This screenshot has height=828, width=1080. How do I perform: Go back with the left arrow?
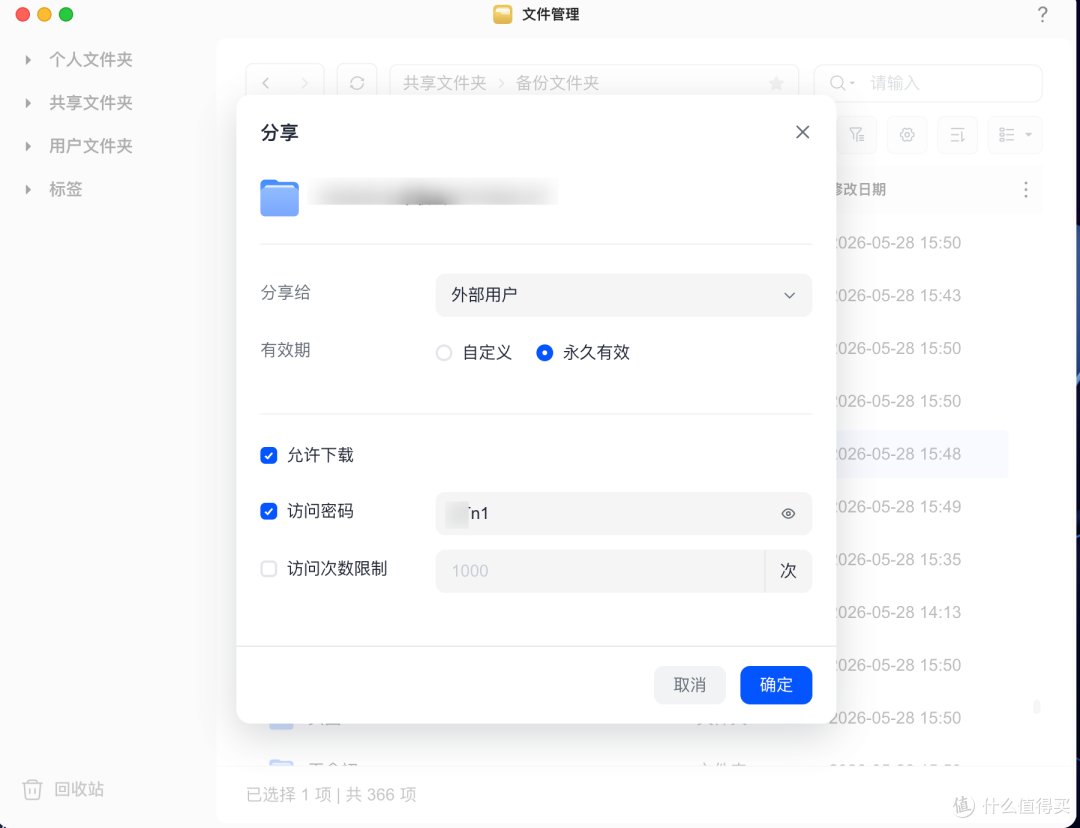pyautogui.click(x=266, y=83)
